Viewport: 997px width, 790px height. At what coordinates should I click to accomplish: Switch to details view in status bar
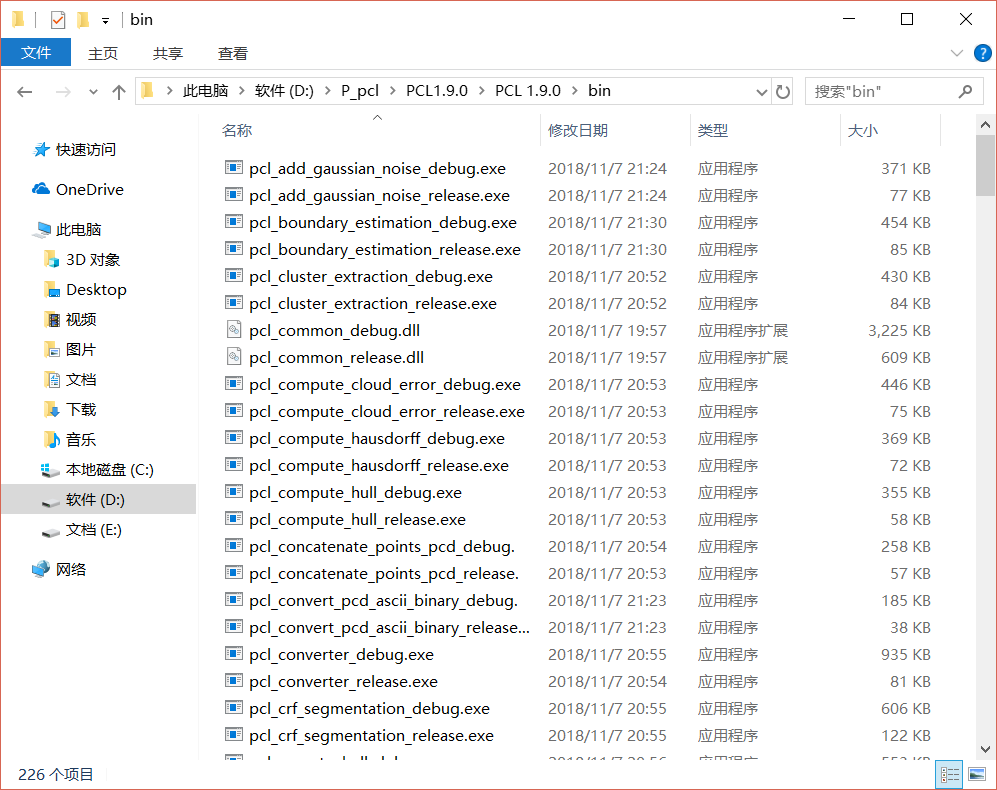[x=950, y=774]
